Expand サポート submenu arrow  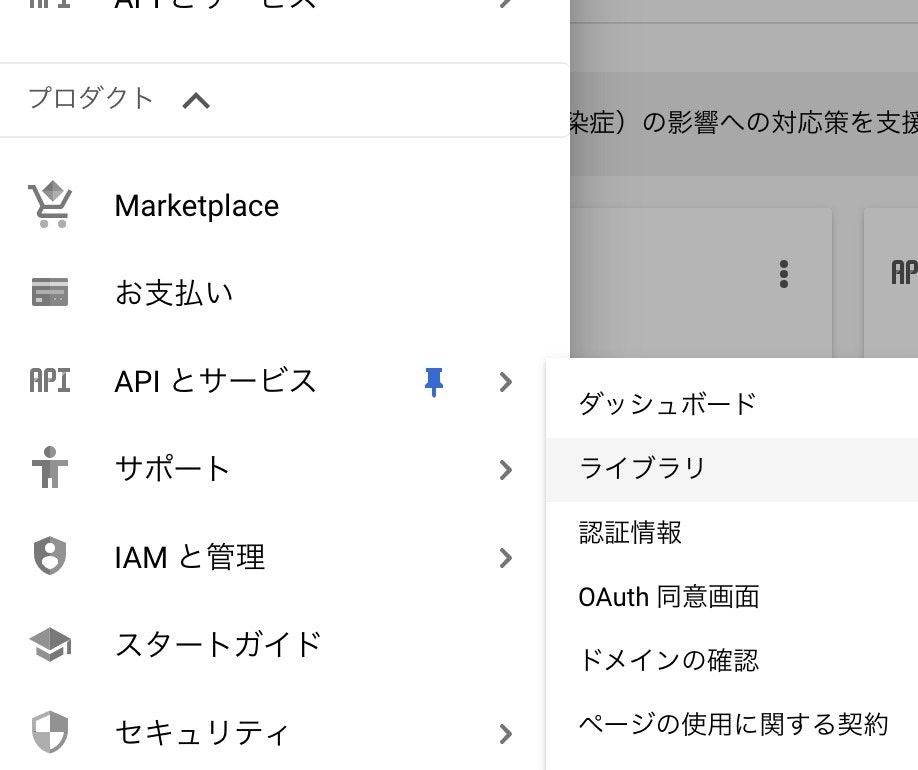[506, 470]
